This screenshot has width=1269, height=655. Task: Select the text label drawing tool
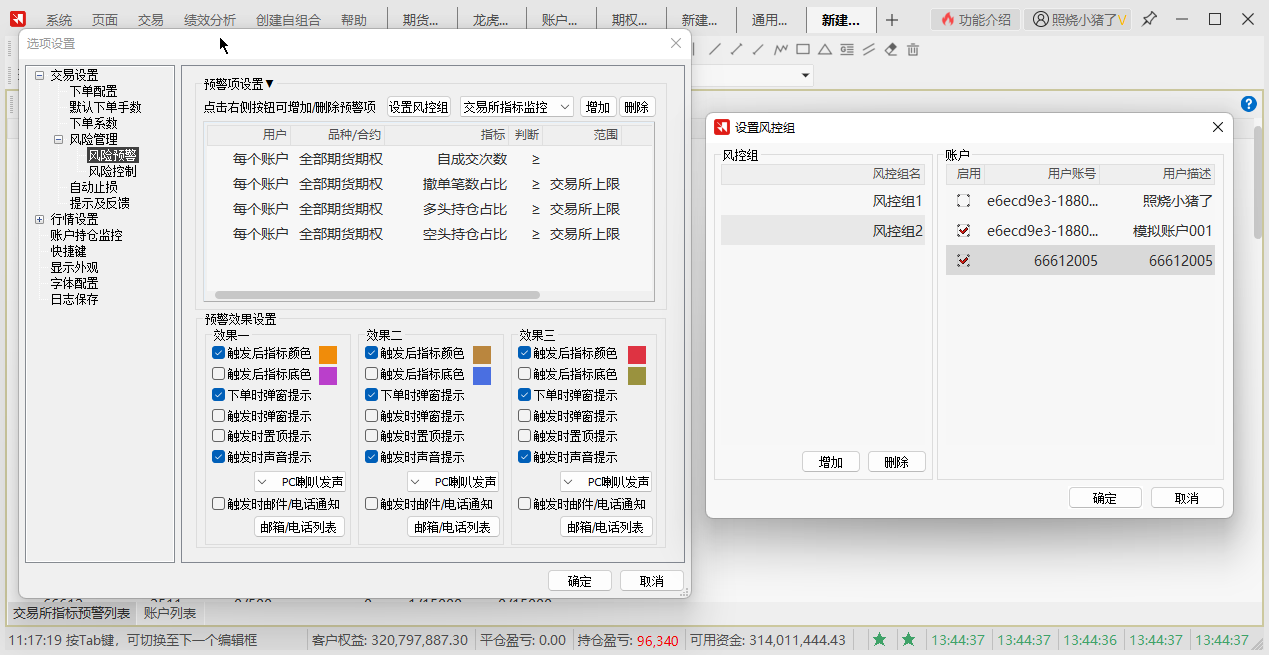(847, 49)
